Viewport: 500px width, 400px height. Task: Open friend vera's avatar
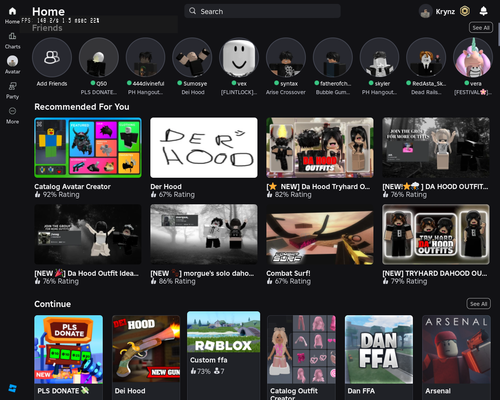click(473, 57)
